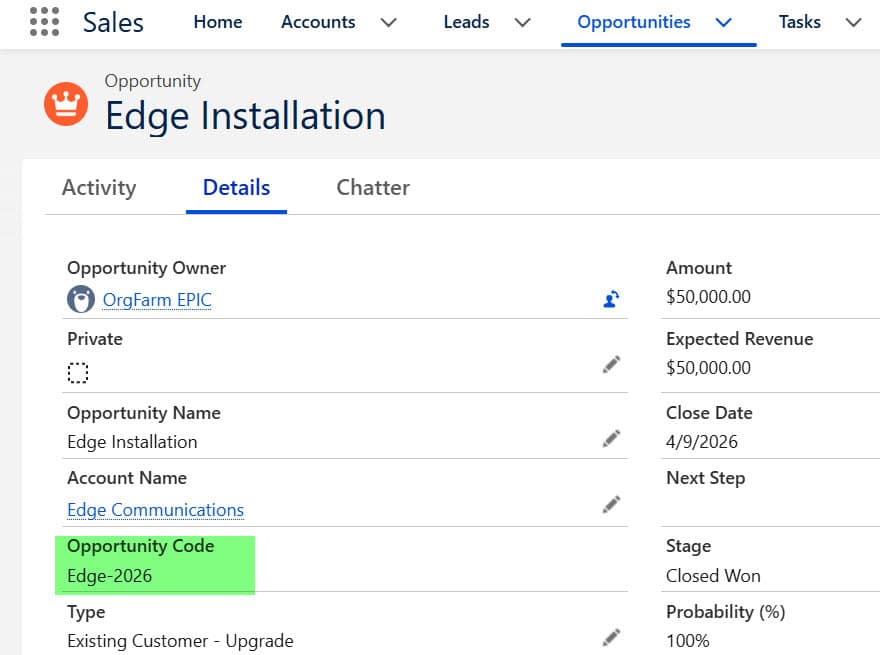This screenshot has width=880, height=655.
Task: Toggle the Private checkbox
Action: 78,373
